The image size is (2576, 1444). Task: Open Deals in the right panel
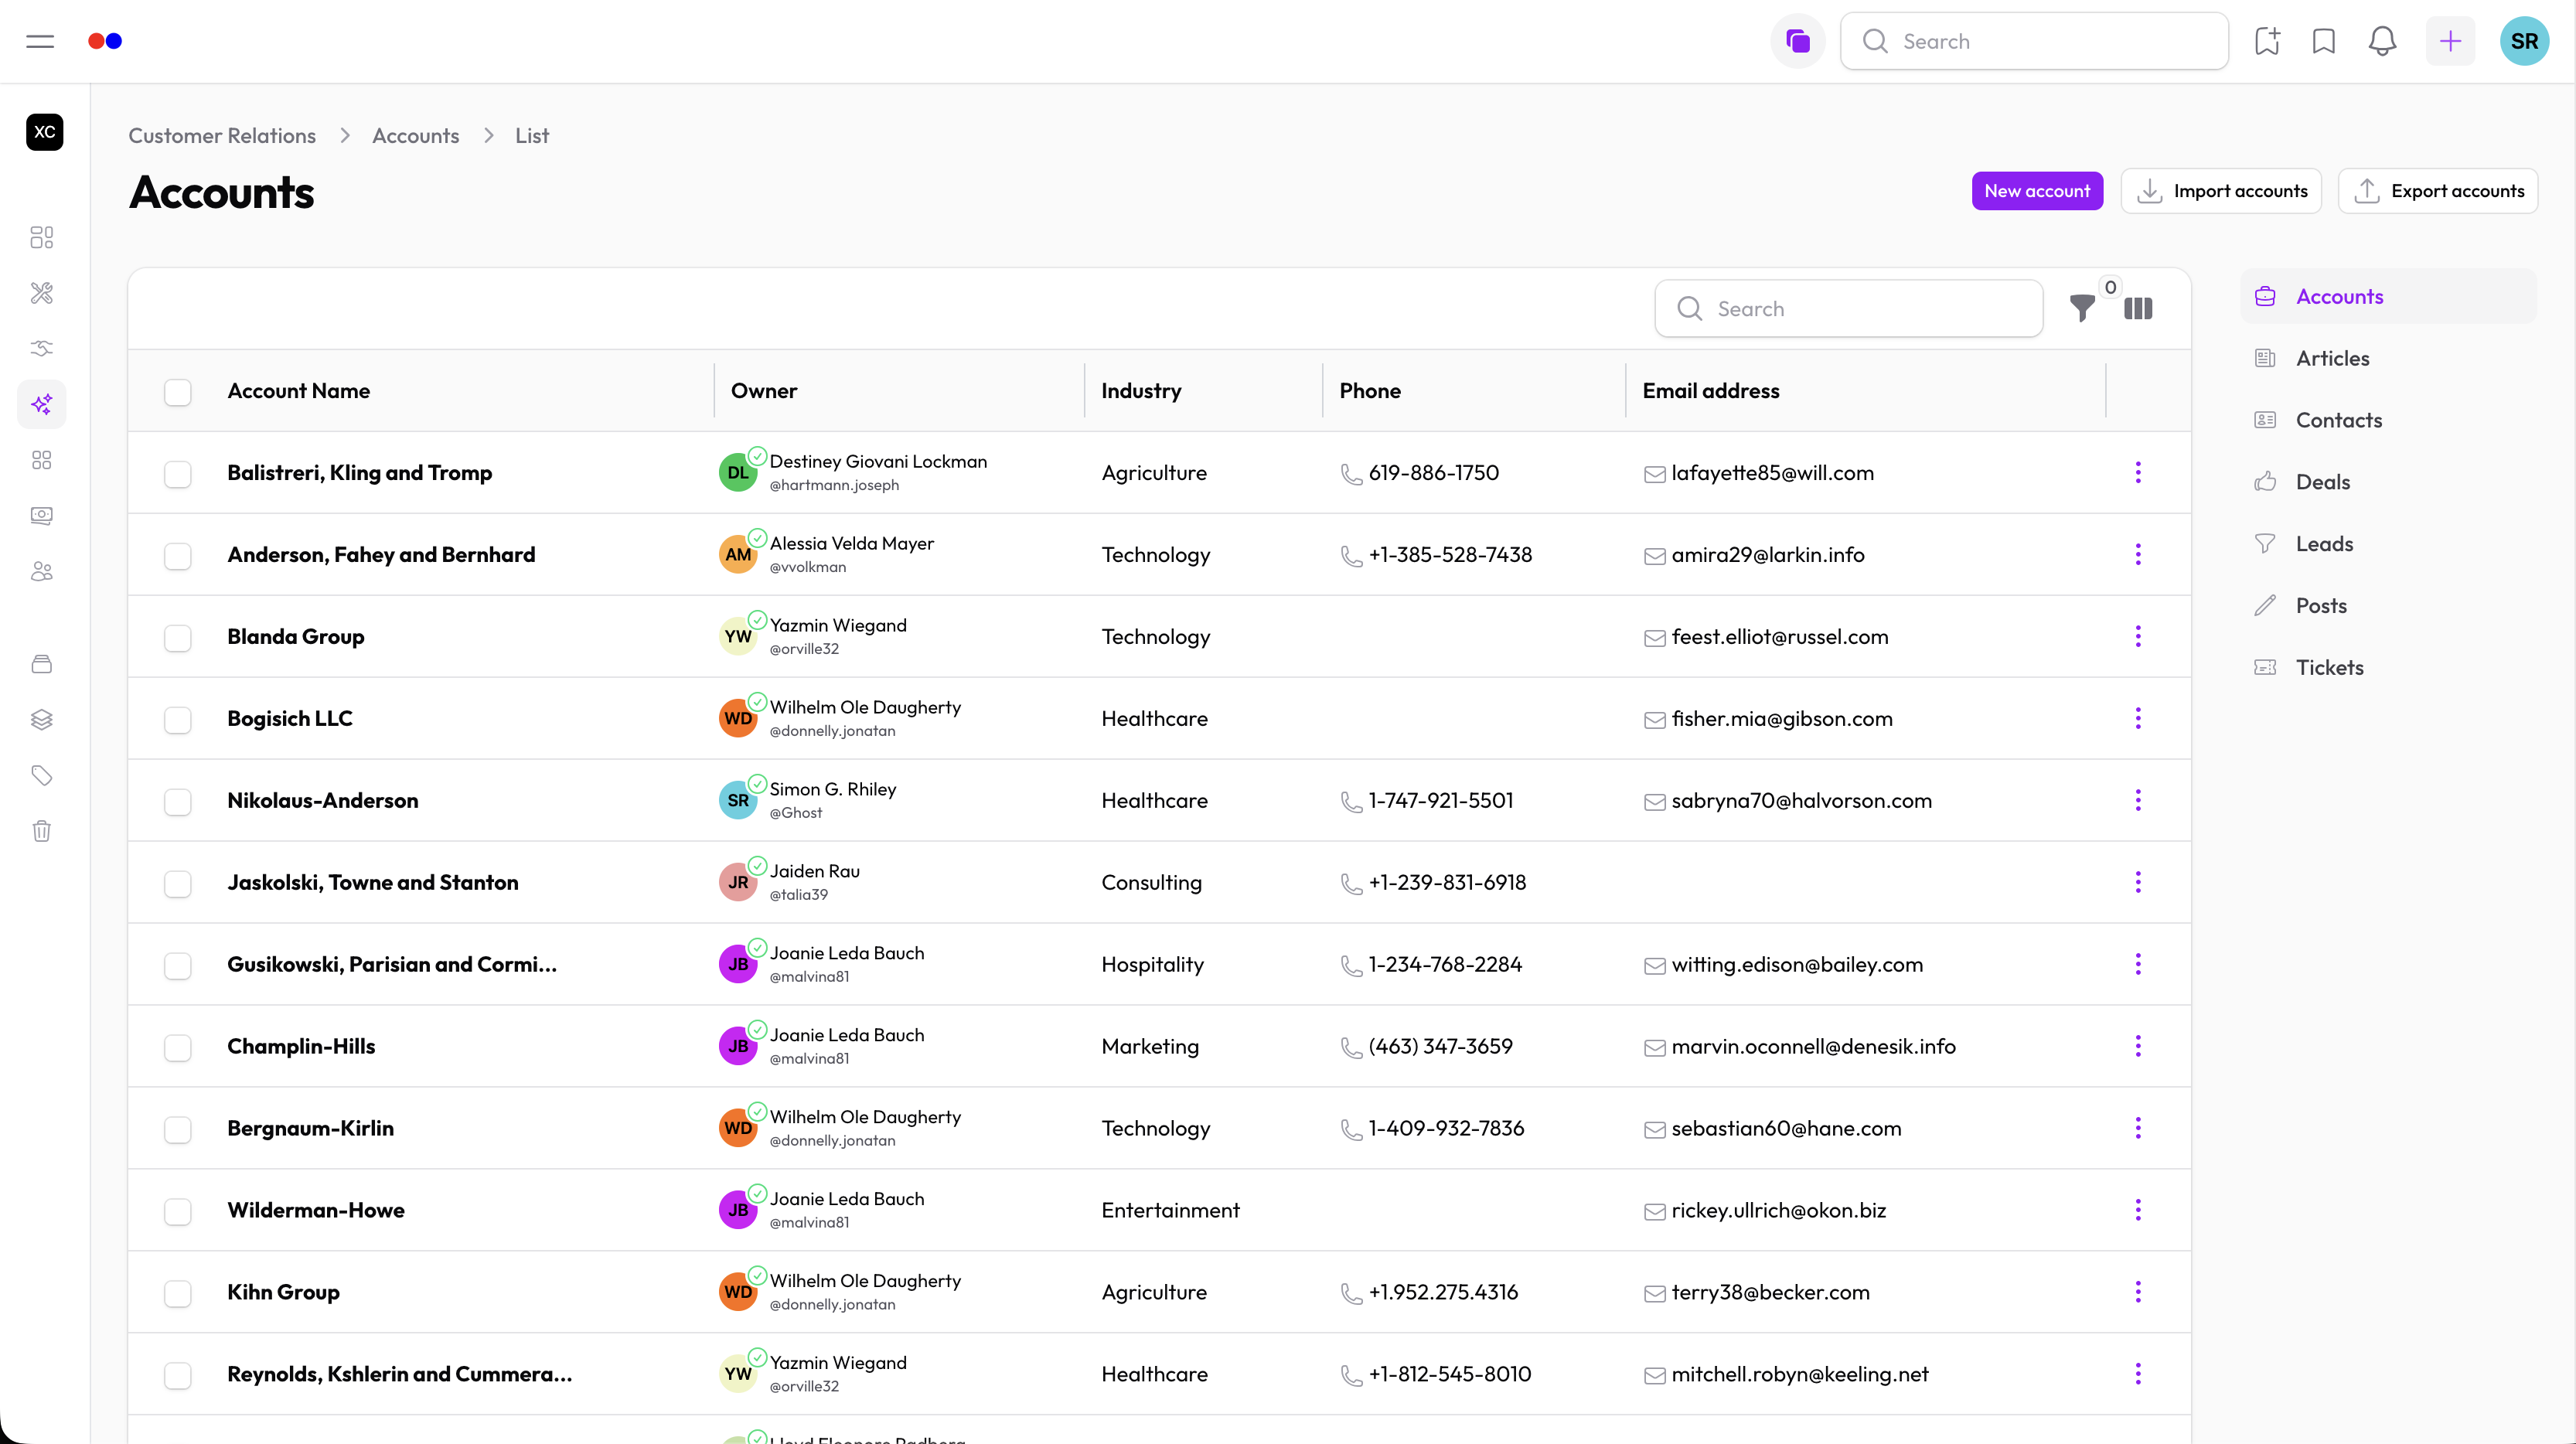pos(2388,482)
